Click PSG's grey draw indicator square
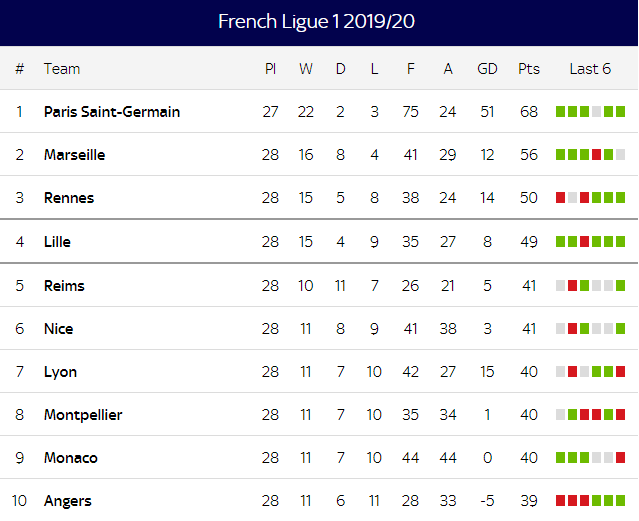This screenshot has width=639, height=521. pos(596,111)
